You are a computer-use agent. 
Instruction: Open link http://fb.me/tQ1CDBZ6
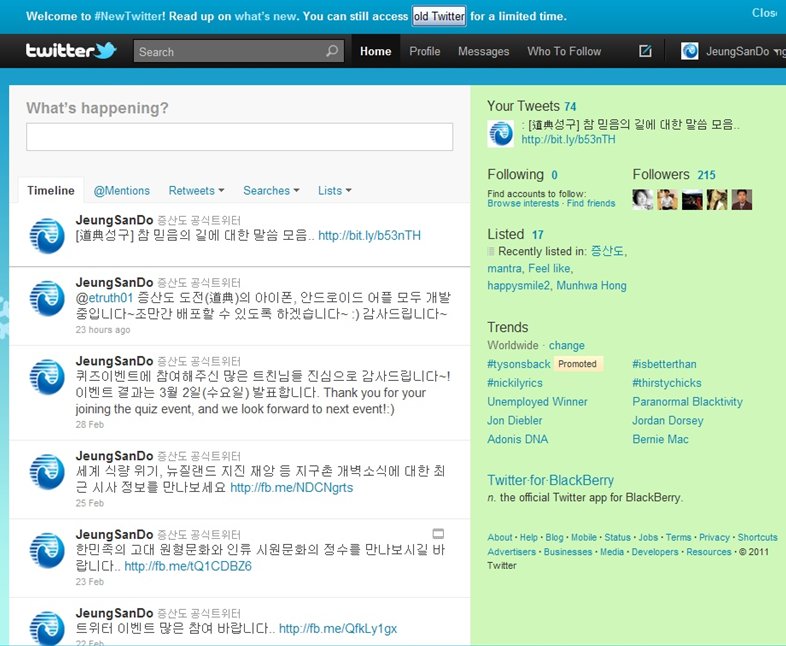click(x=188, y=566)
